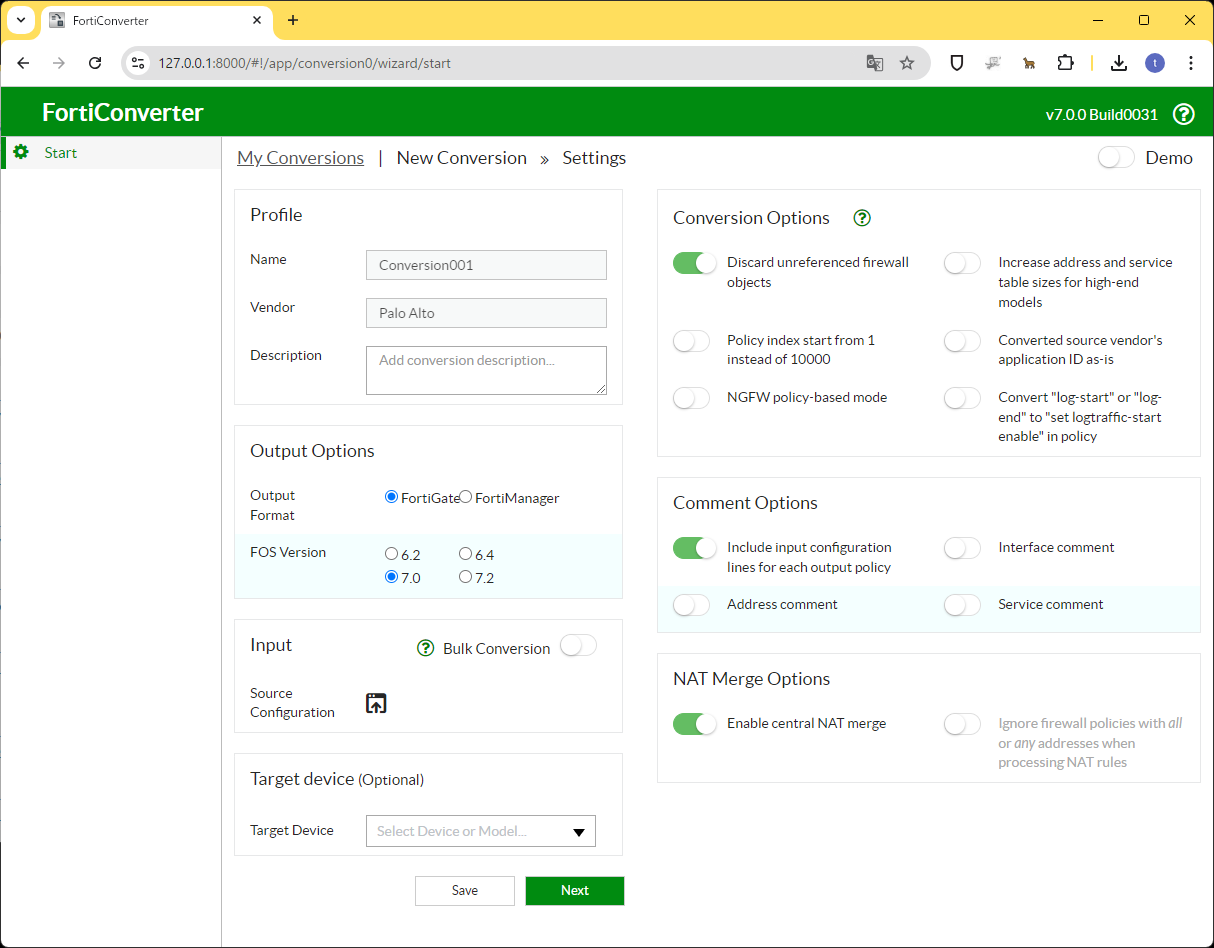Select FortiGate output format
The height and width of the screenshot is (948, 1214).
click(x=391, y=497)
